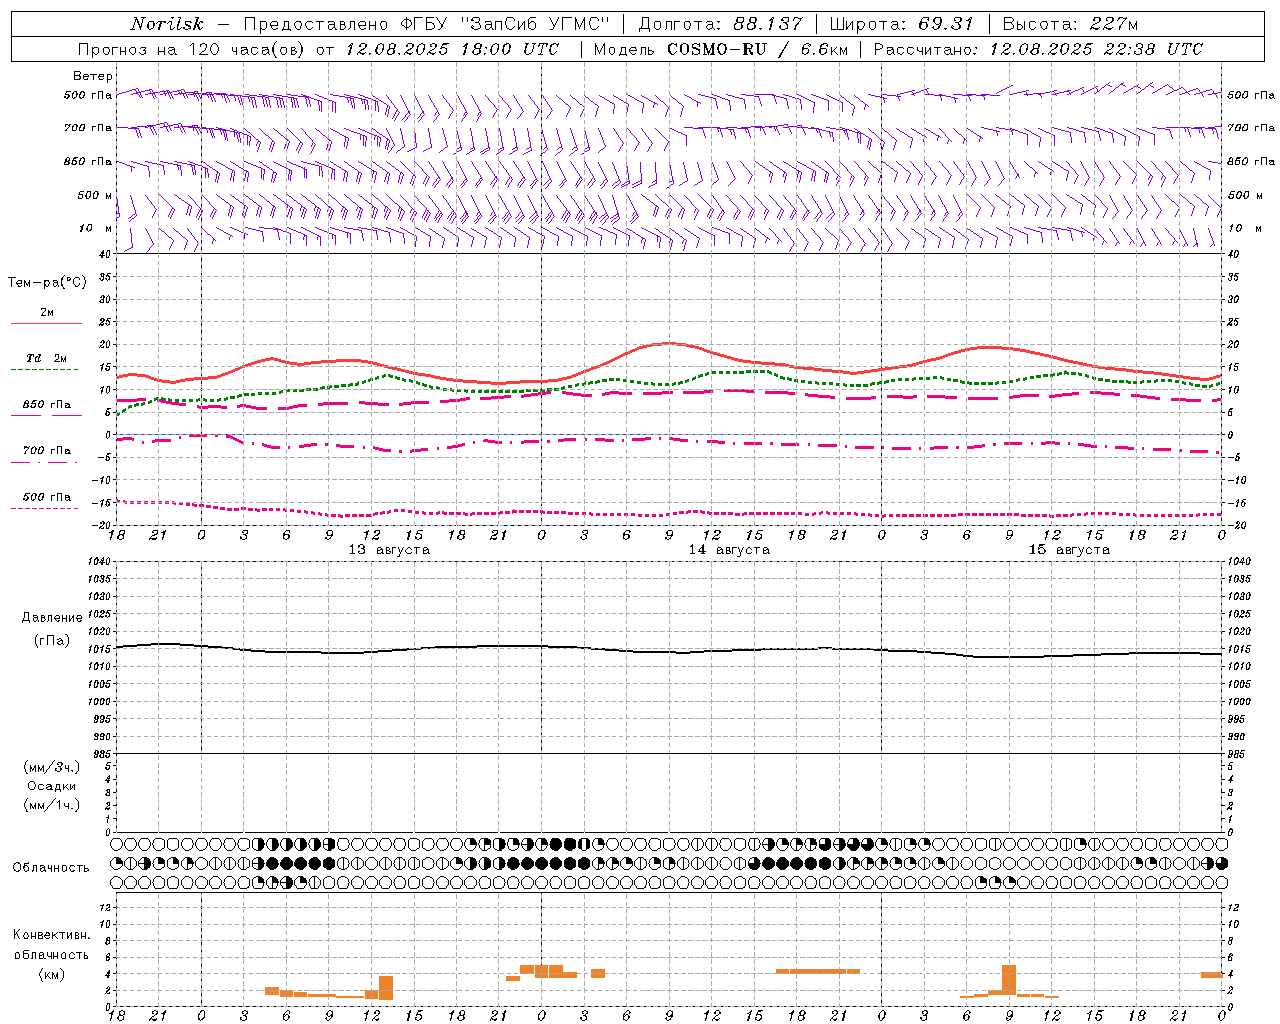Click the Ветер panel label
This screenshot has width=1280, height=1024.
pyautogui.click(x=93, y=76)
